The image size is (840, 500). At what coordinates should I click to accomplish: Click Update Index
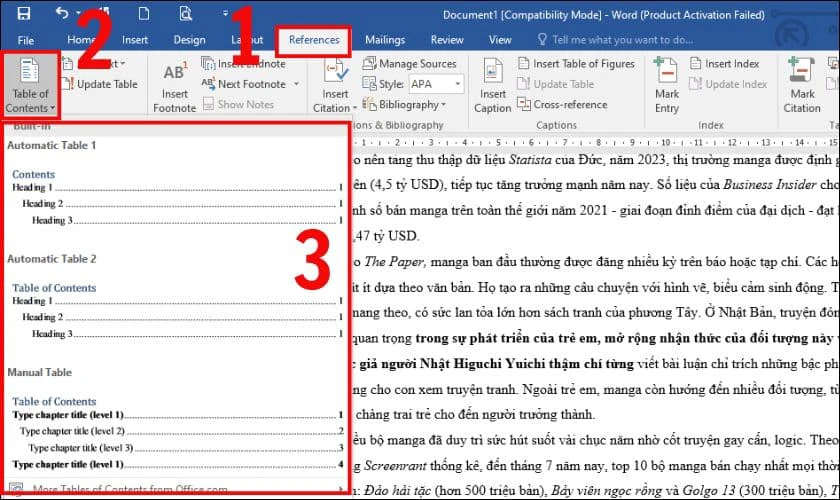coord(728,84)
